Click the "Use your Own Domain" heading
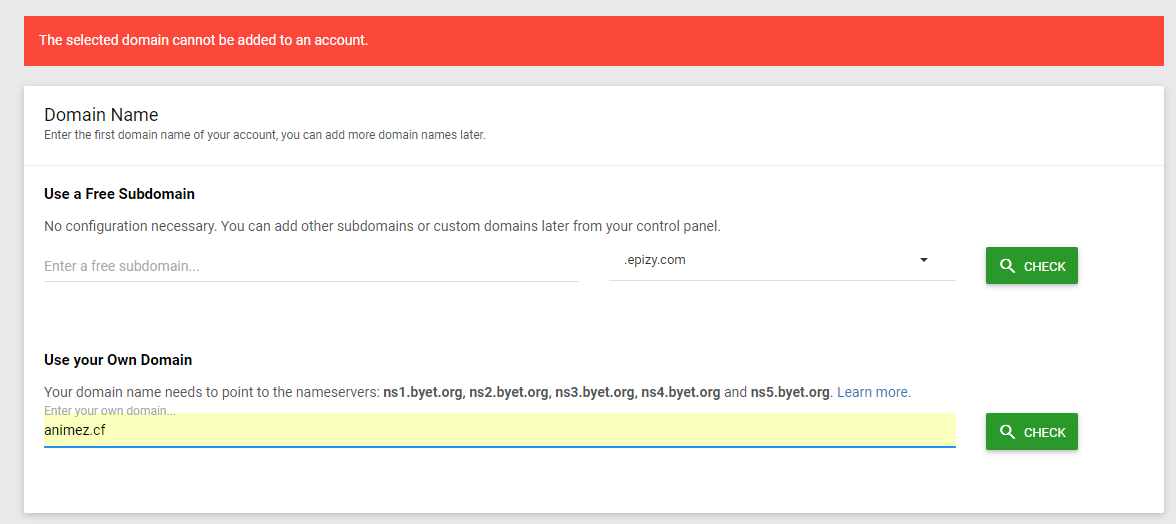This screenshot has width=1176, height=524. [118, 360]
